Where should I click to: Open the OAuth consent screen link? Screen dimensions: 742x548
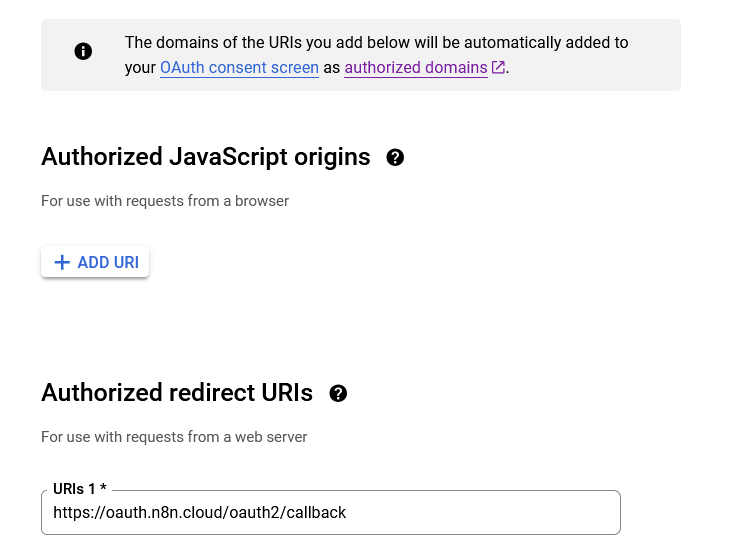point(239,68)
